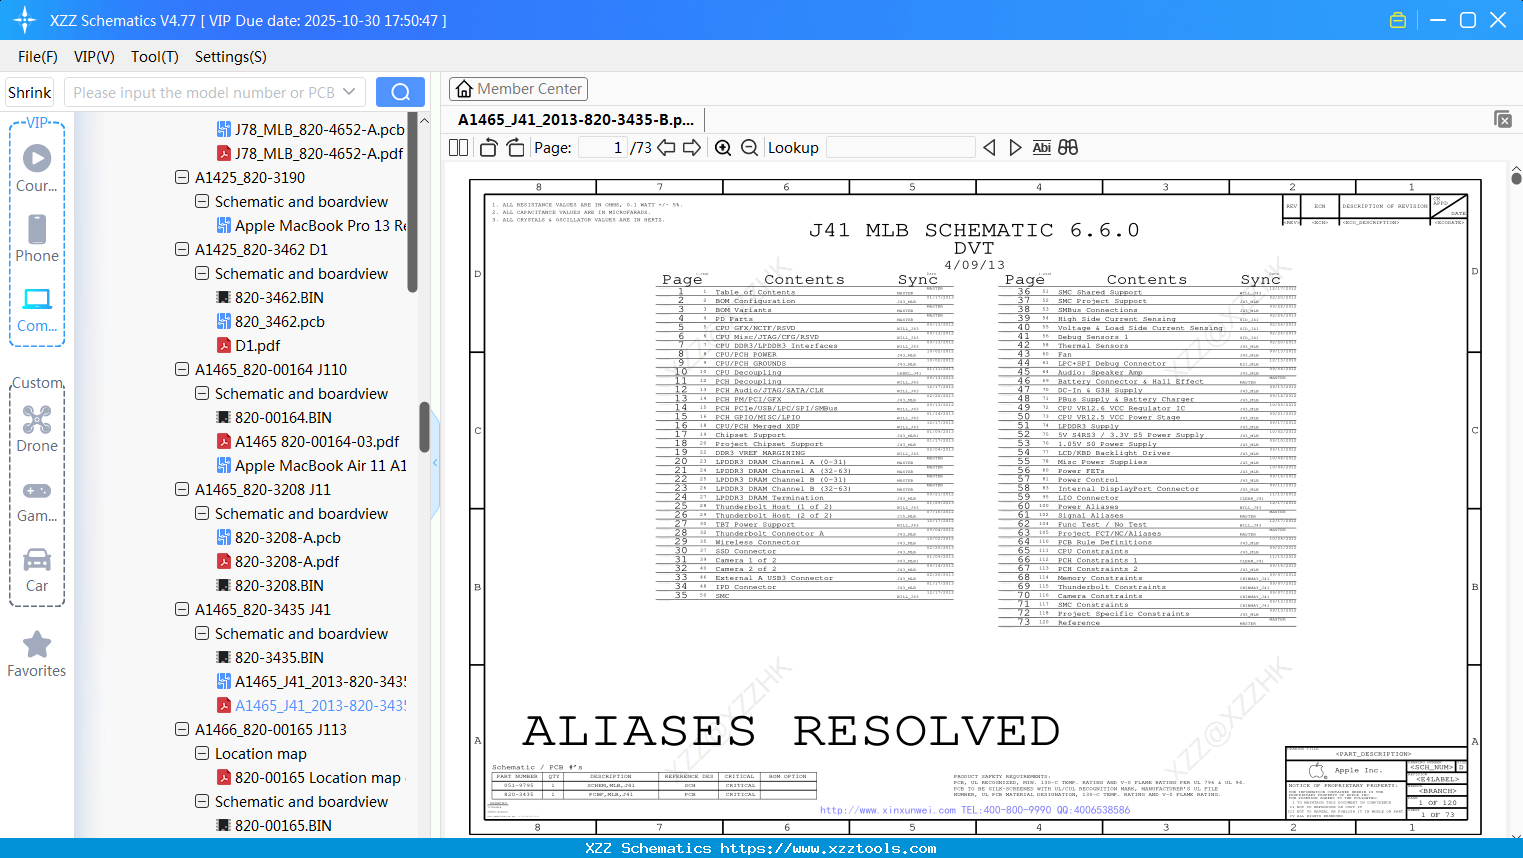This screenshot has width=1523, height=858.
Task: Find next lookup match
Action: [x=1015, y=148]
